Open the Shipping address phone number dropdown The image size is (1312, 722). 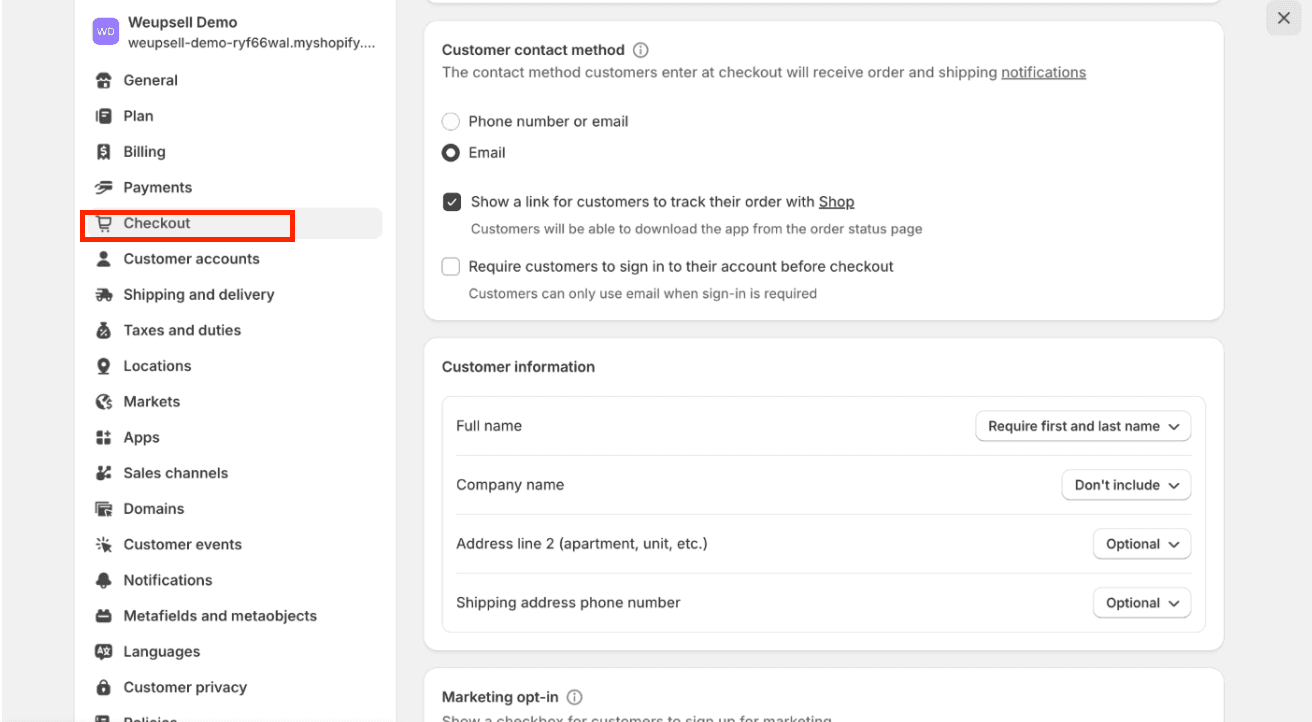(x=1142, y=603)
